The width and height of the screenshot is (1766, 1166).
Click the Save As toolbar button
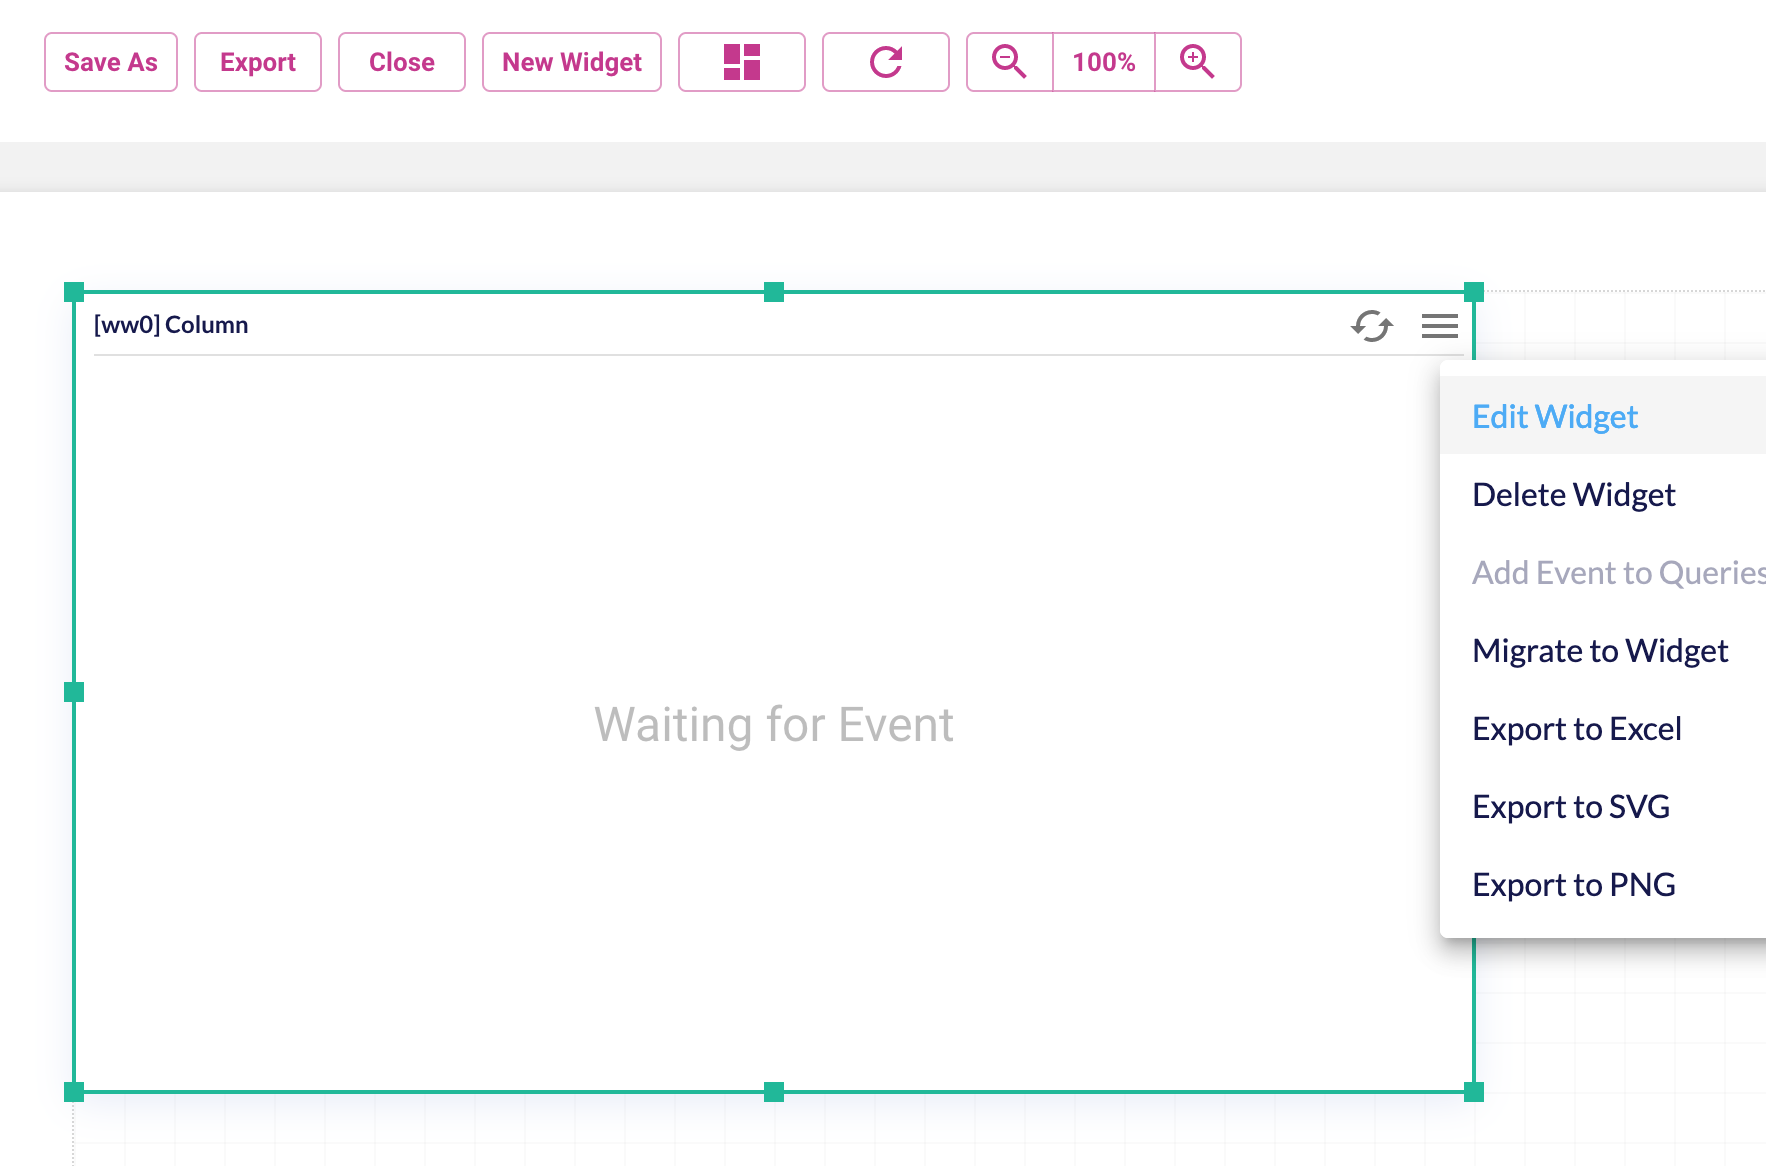pos(110,62)
